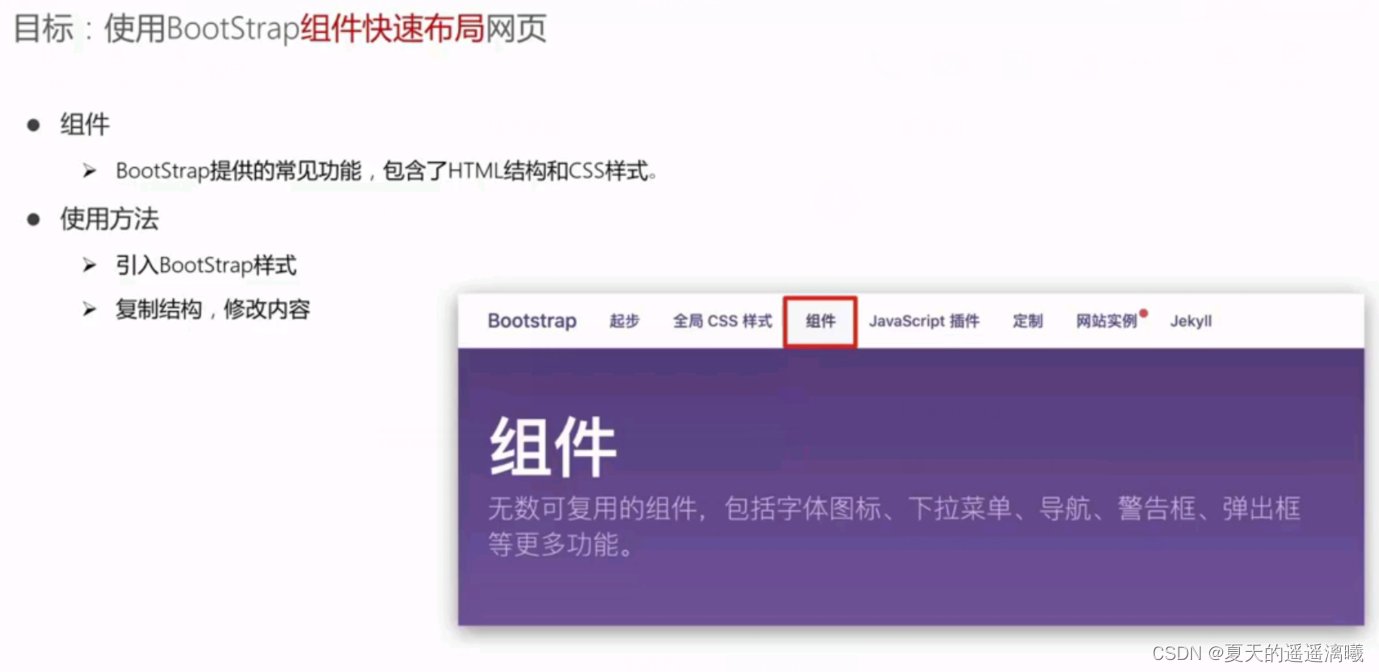Click the large 组件 heading in the banner
Screen dimensions: 1379x672
coord(553,447)
